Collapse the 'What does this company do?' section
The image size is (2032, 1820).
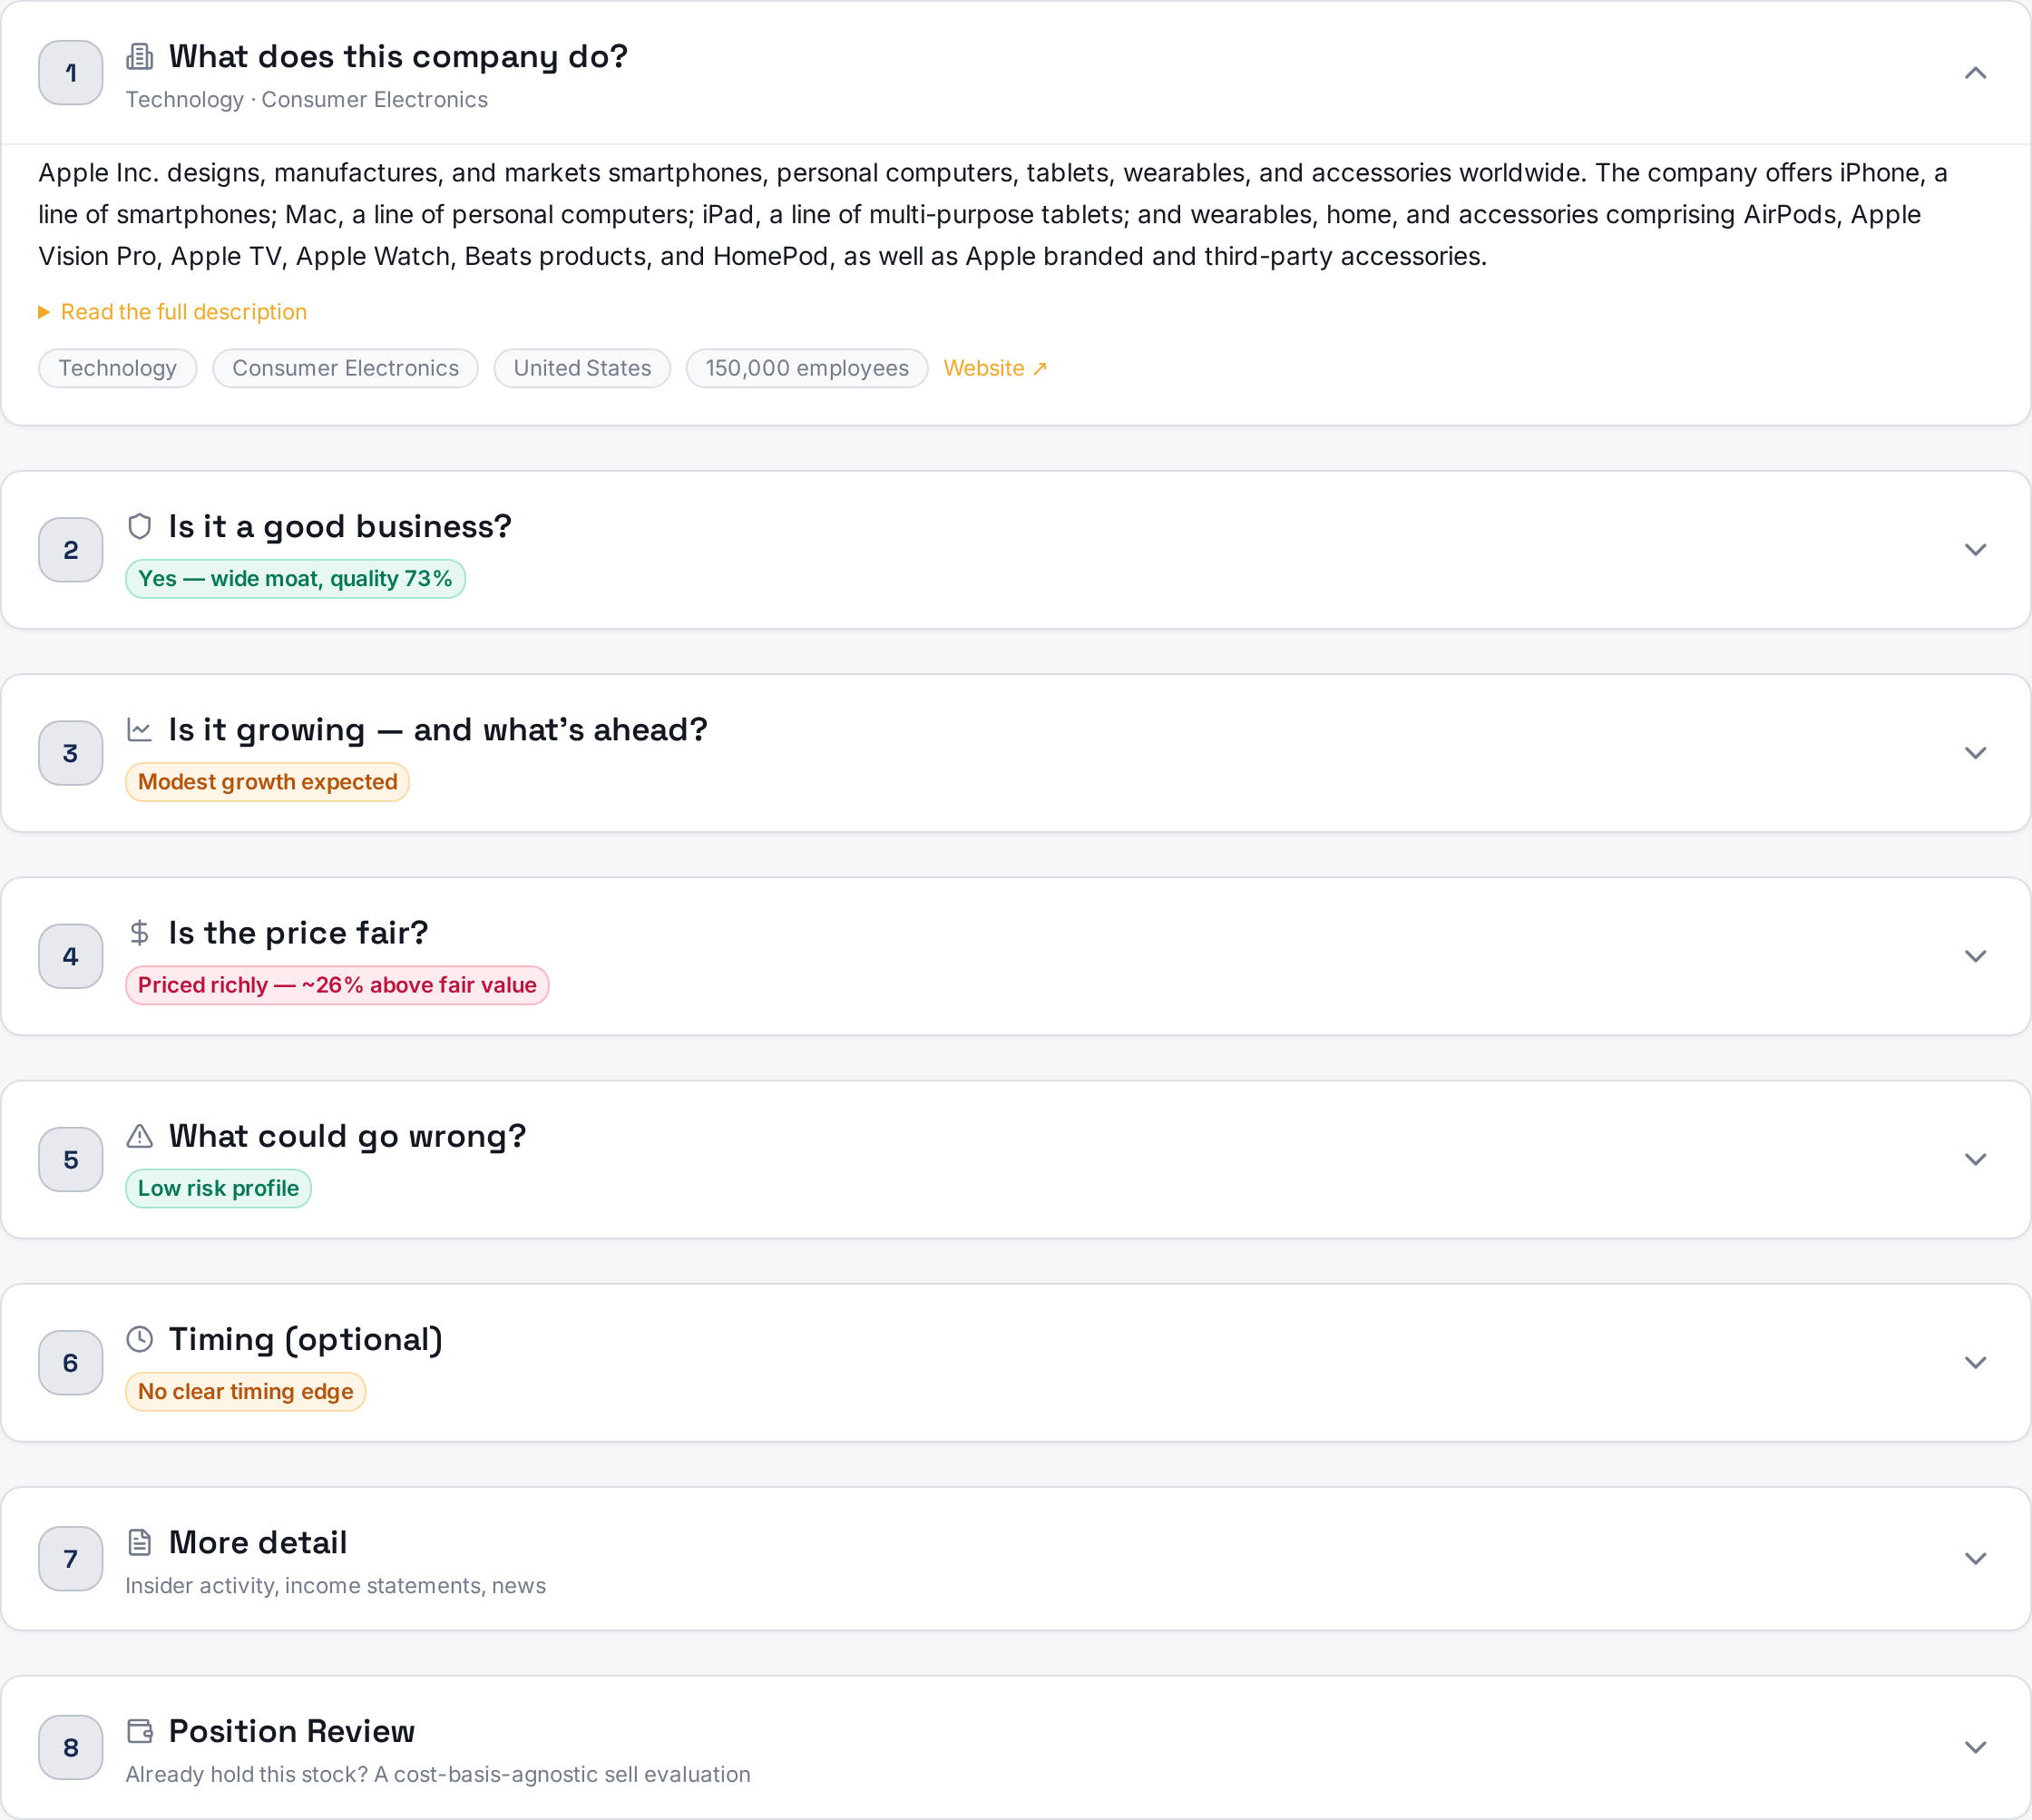(x=1975, y=73)
